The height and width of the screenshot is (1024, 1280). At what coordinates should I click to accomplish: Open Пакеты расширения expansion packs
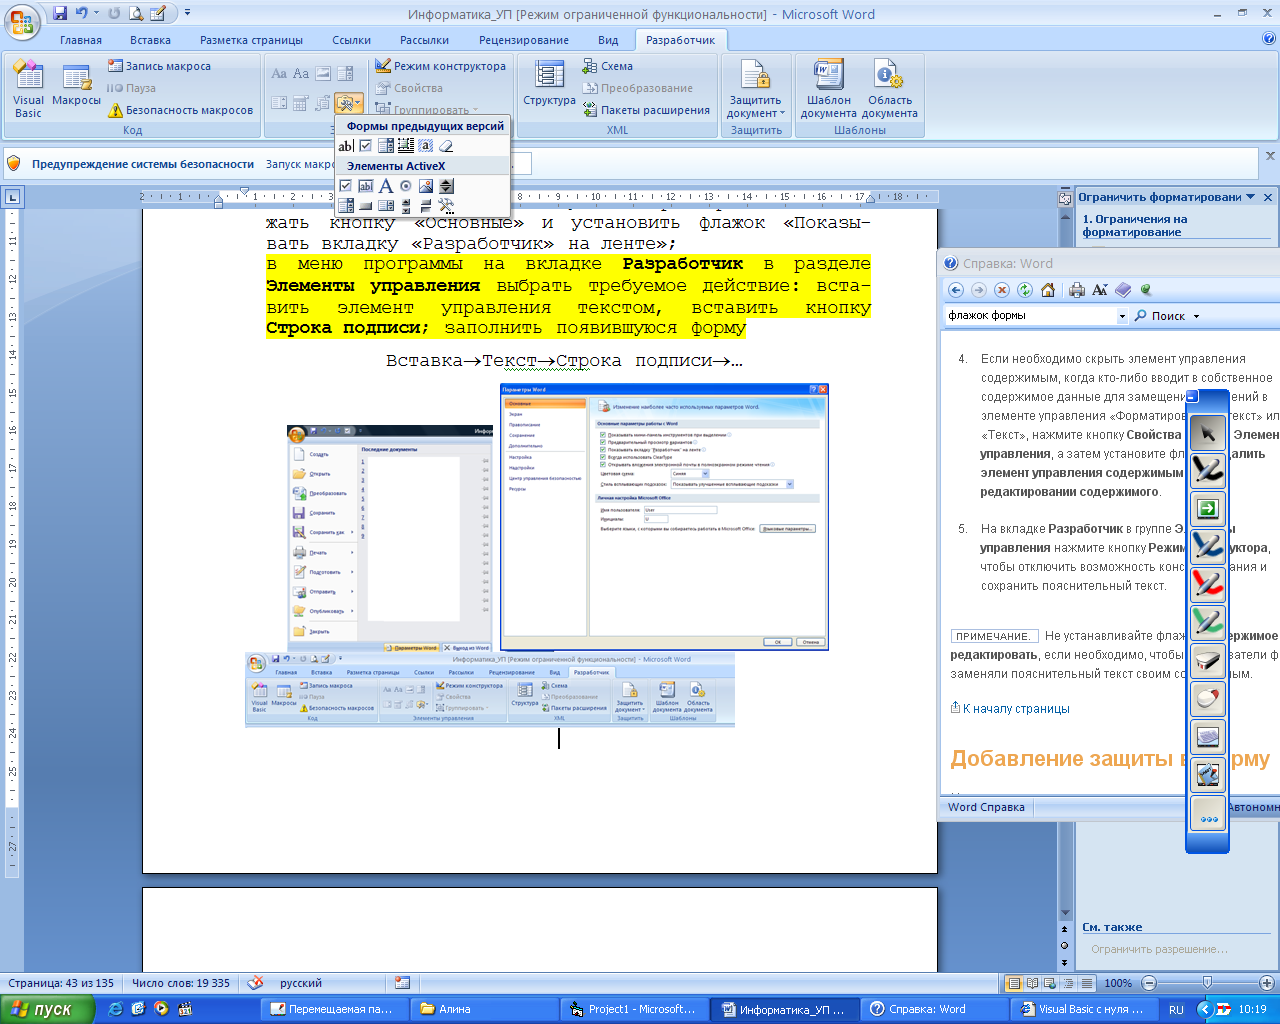[x=646, y=110]
